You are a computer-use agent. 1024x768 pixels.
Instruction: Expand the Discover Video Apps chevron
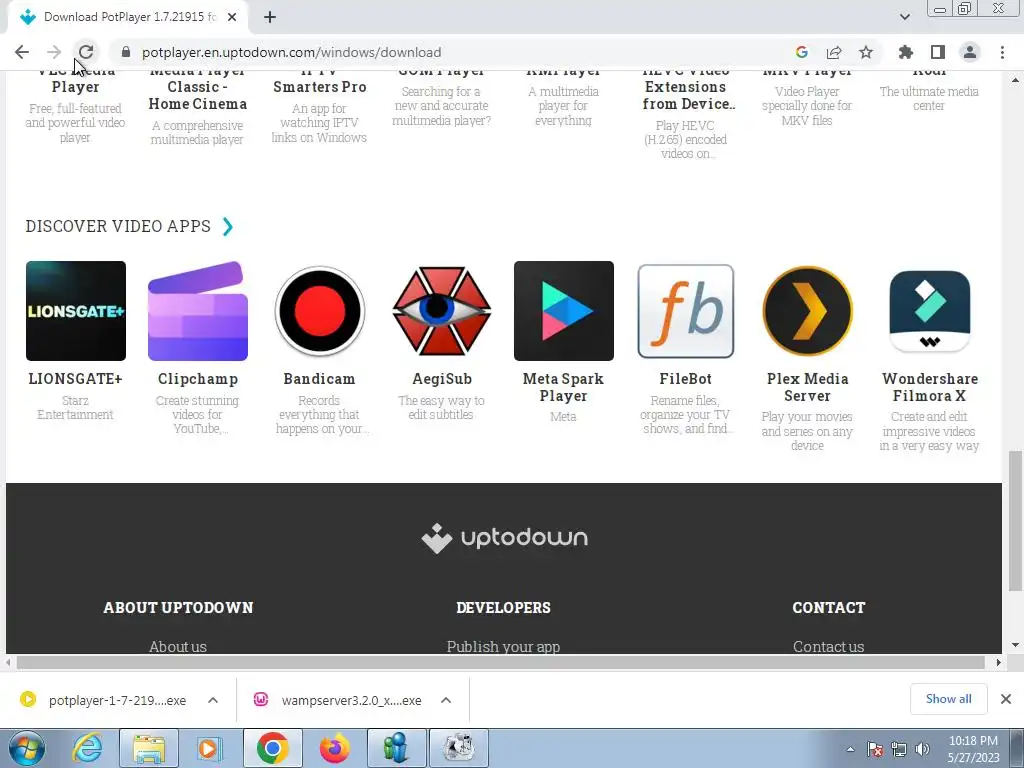pyautogui.click(x=228, y=227)
